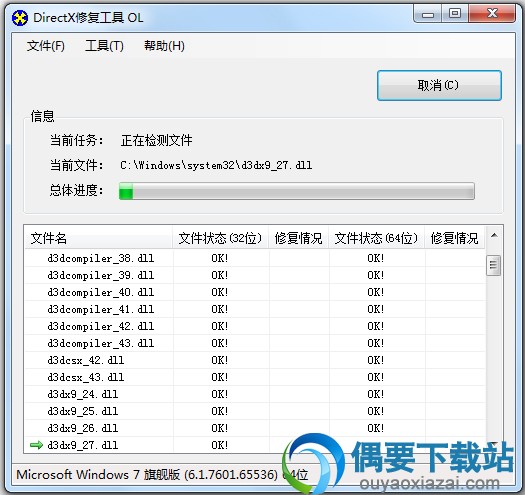This screenshot has height=495, width=525.
Task: Click the 正在检测文件 current task text
Action: pos(156,140)
